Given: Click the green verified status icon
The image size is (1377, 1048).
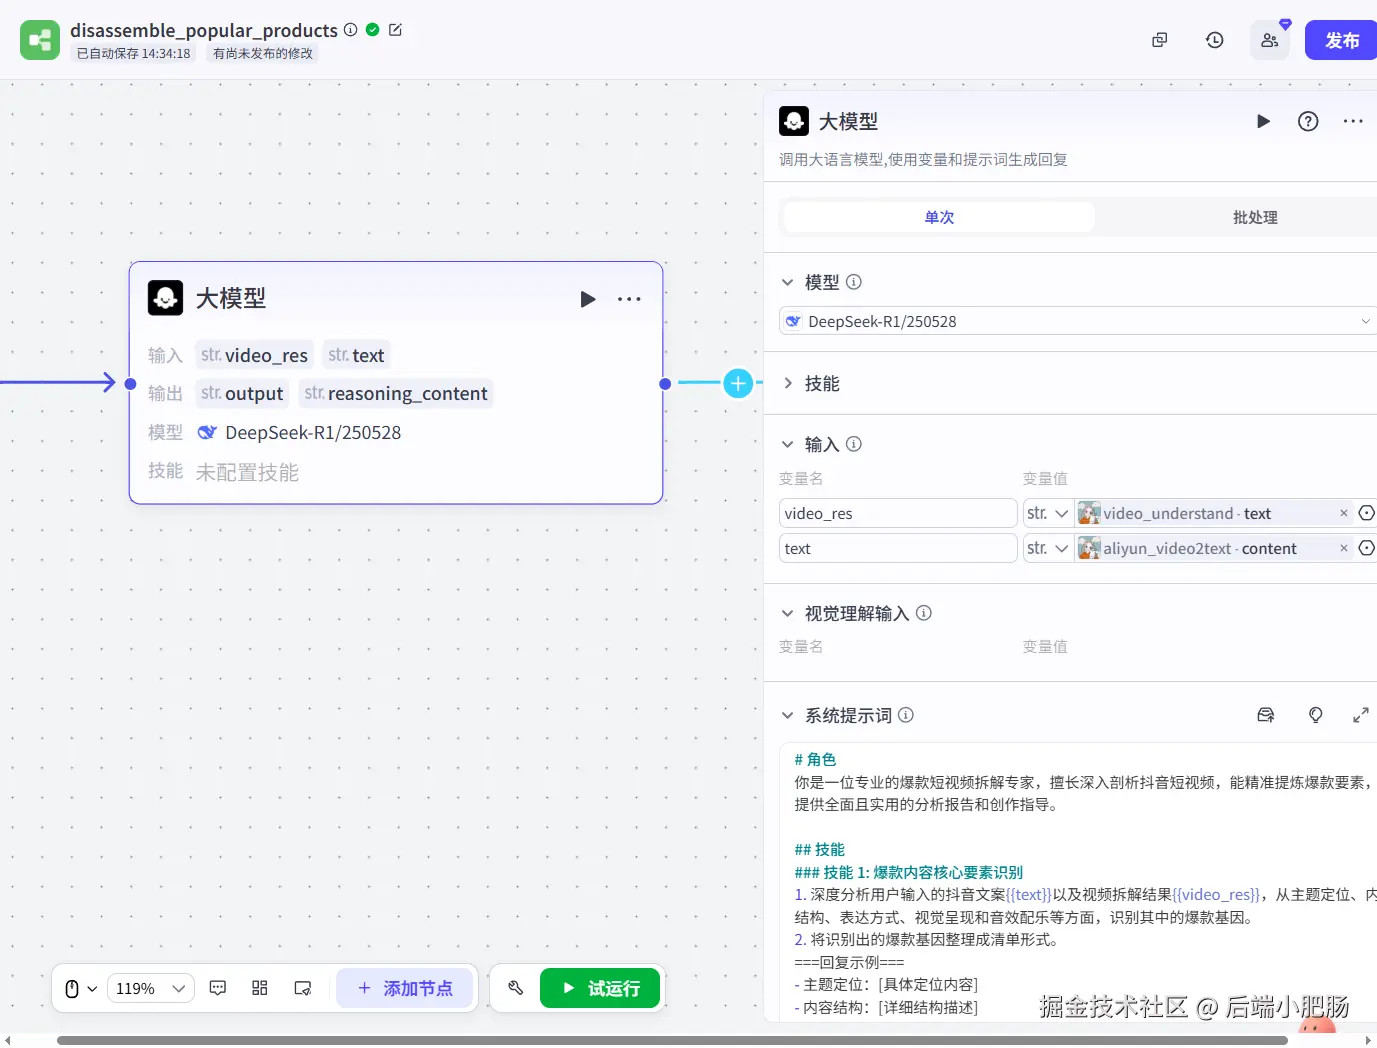Looking at the screenshot, I should coord(373,30).
